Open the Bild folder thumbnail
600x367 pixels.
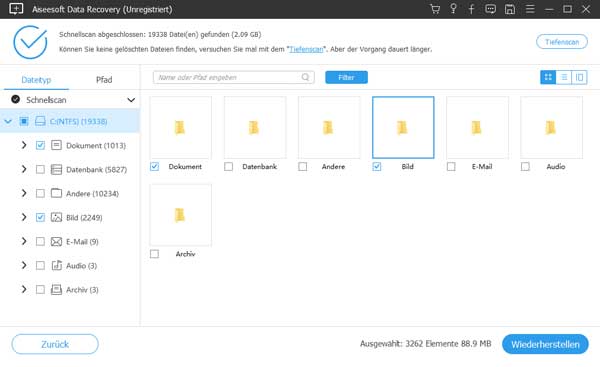(x=403, y=127)
